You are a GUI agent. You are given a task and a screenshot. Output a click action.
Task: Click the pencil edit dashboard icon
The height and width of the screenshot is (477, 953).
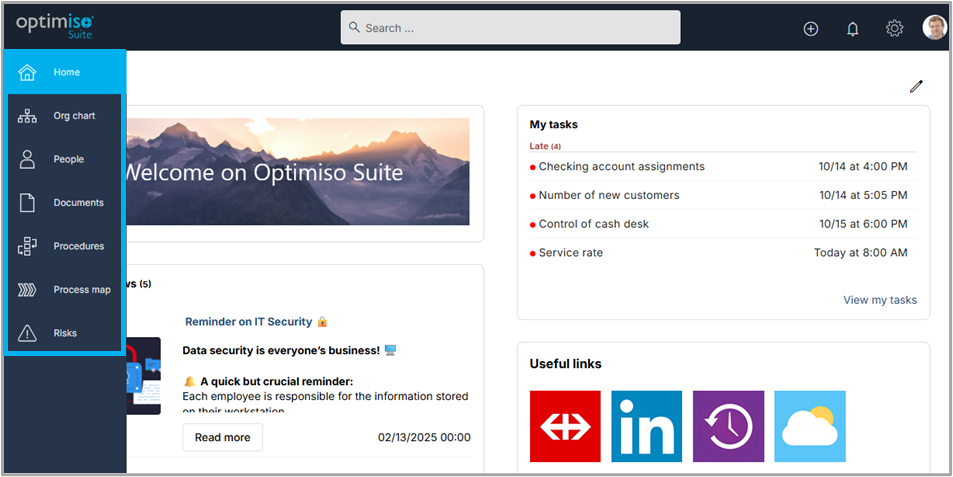point(916,87)
